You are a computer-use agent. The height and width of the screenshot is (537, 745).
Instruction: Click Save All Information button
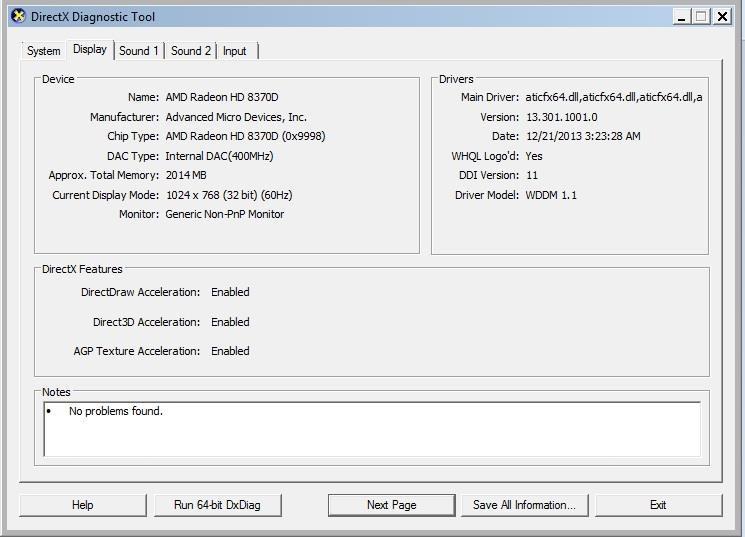[x=524, y=505]
